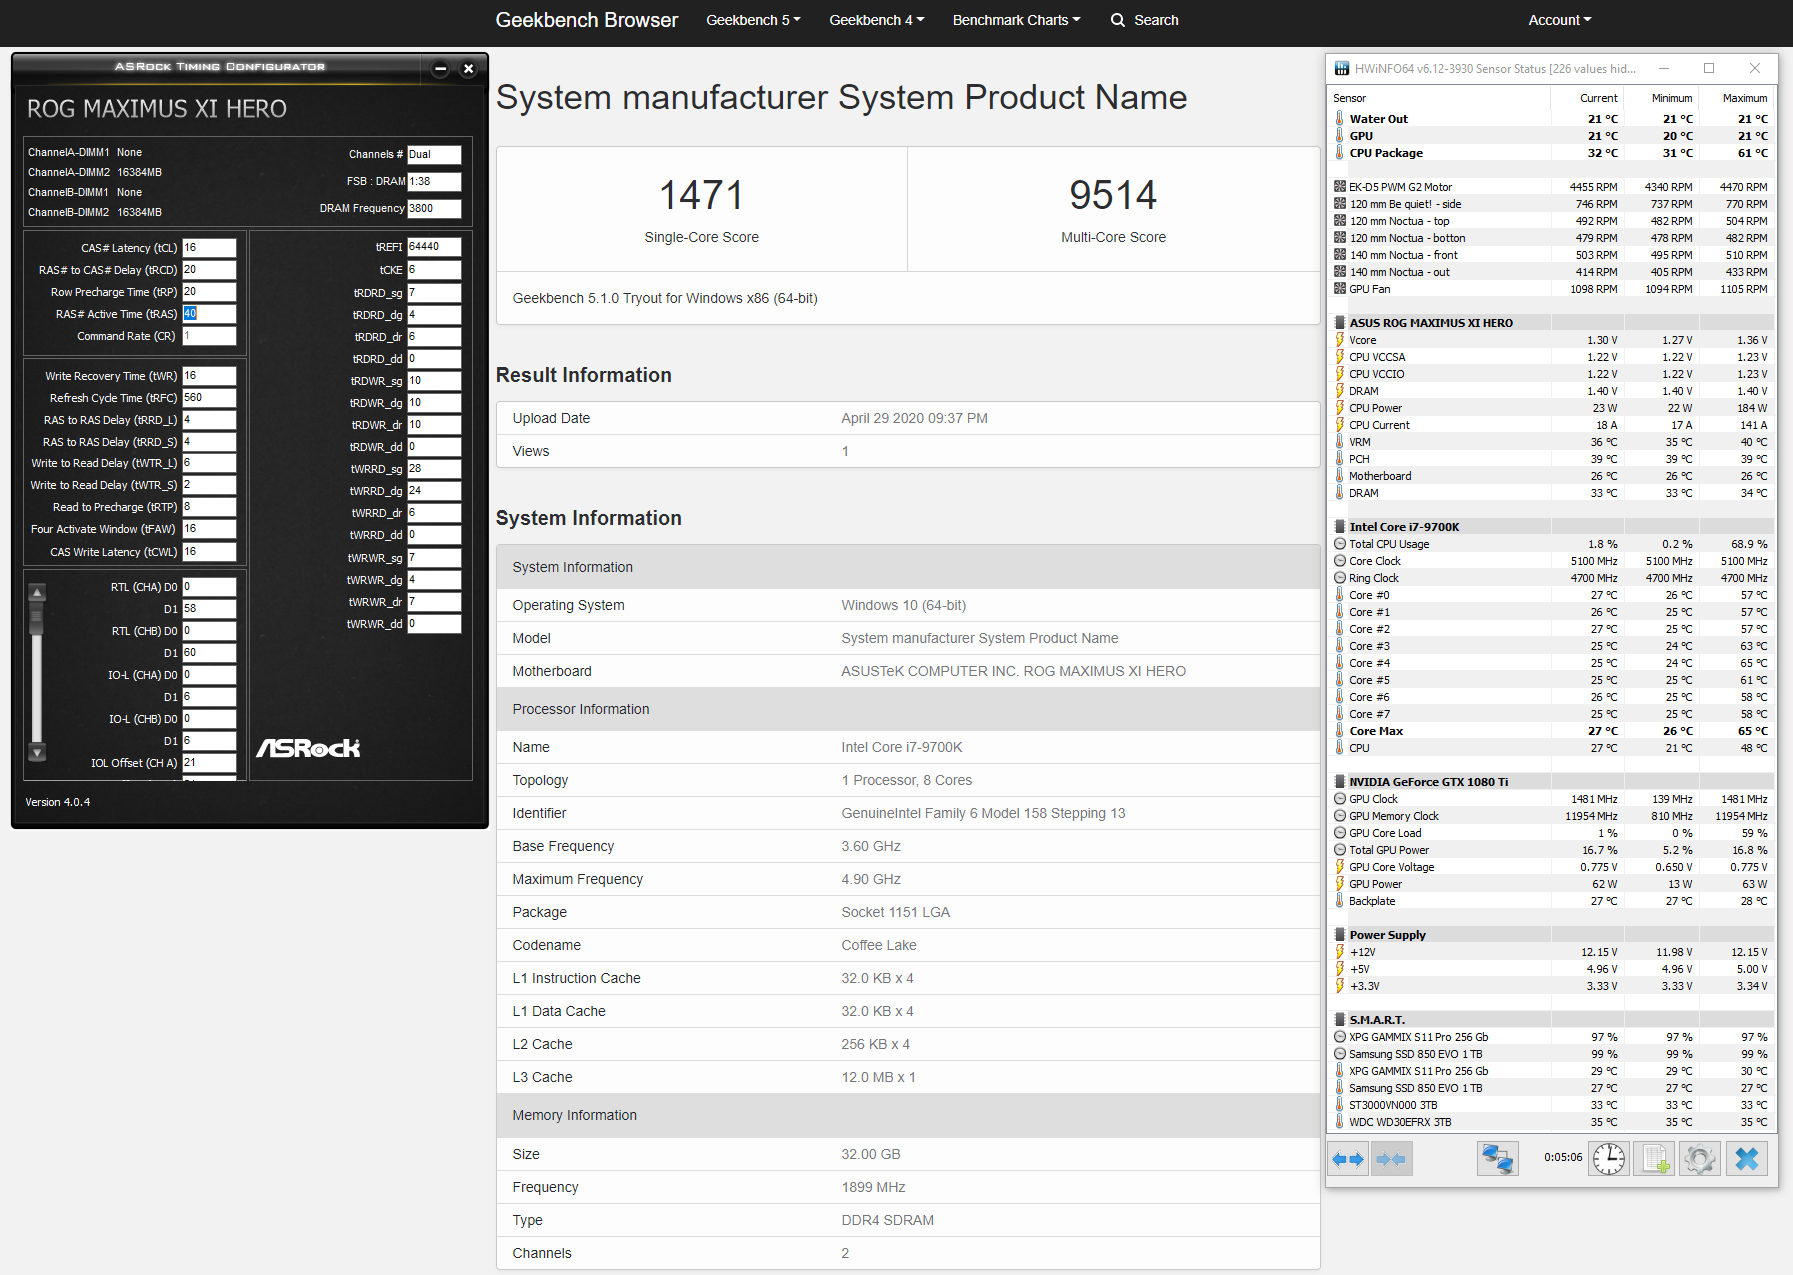Image resolution: width=1793 pixels, height=1275 pixels.
Task: Start sensor logging with sheet-plus icon
Action: pyautogui.click(x=1654, y=1159)
